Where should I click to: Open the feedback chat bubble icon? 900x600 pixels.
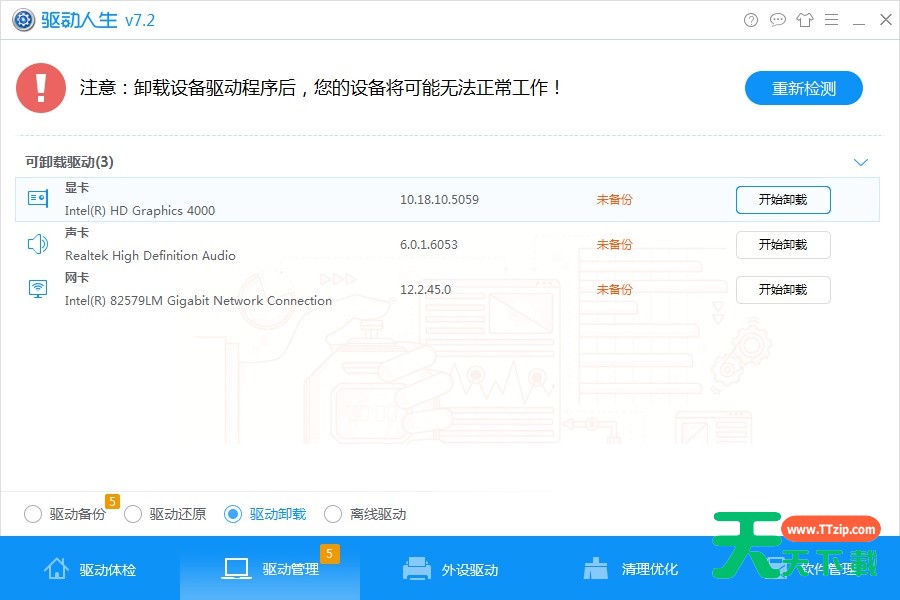[x=778, y=20]
